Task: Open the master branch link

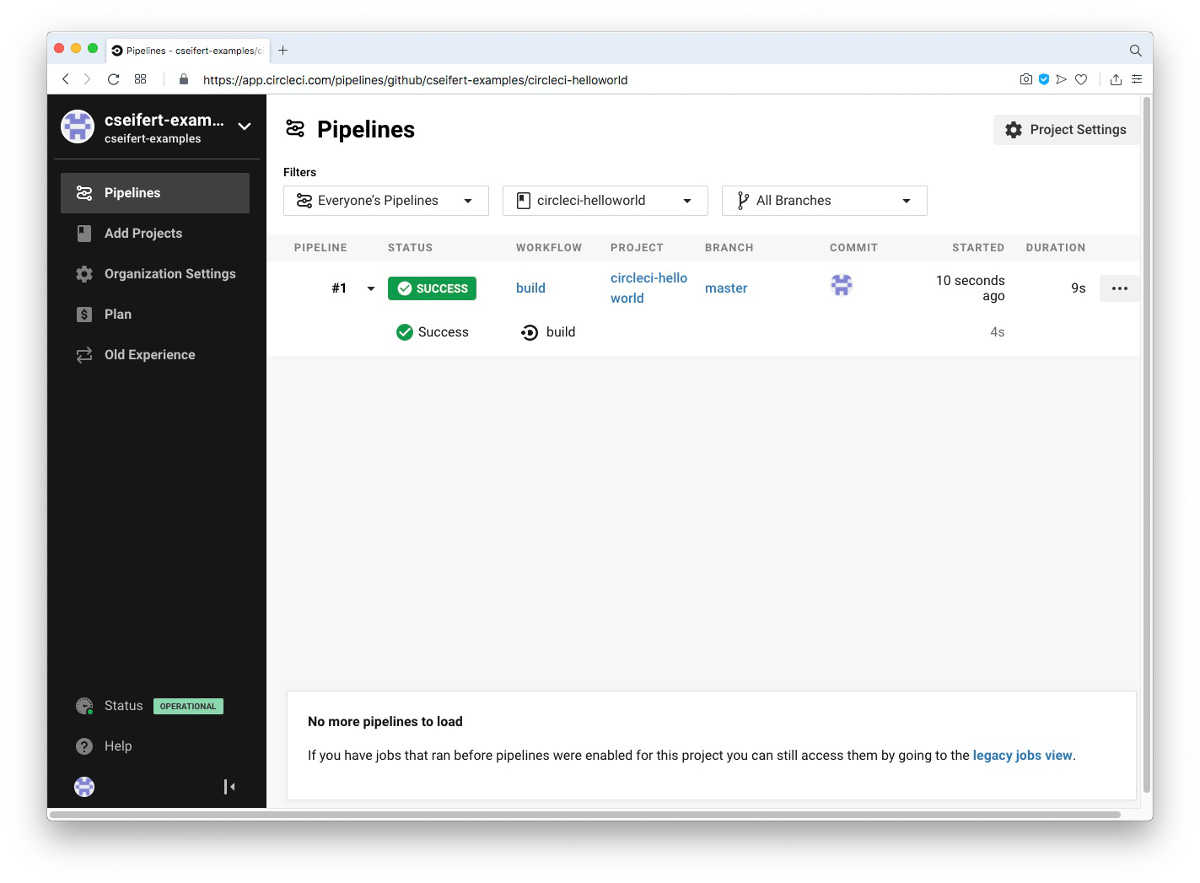Action: click(726, 288)
